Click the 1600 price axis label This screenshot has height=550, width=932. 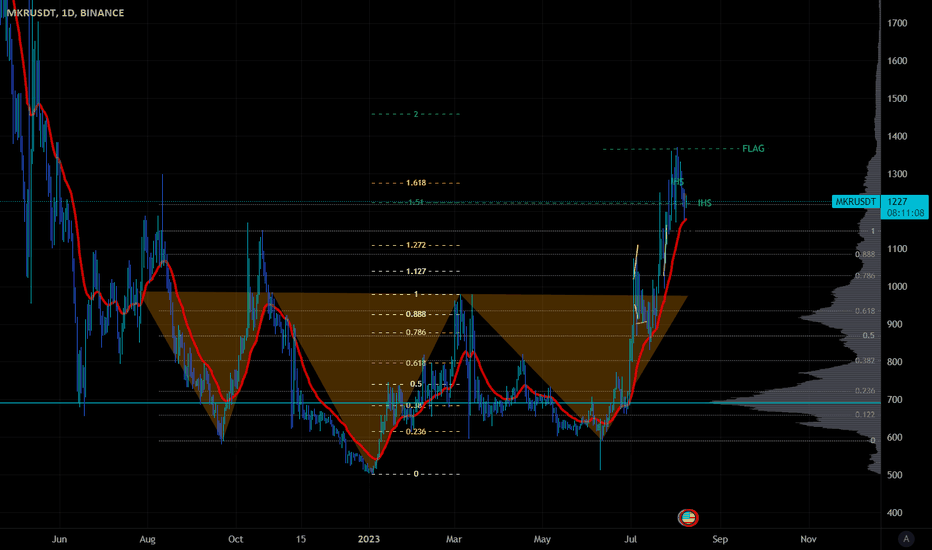click(898, 61)
